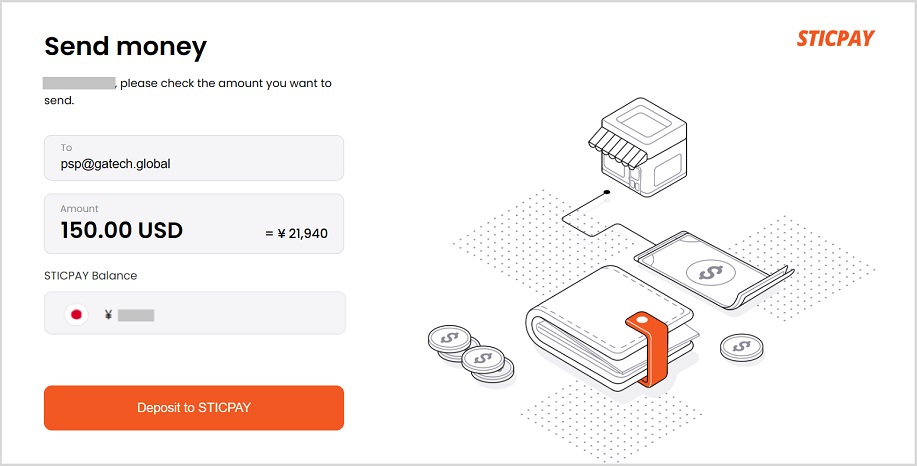Click the single coin right of wallet

(x=741, y=347)
